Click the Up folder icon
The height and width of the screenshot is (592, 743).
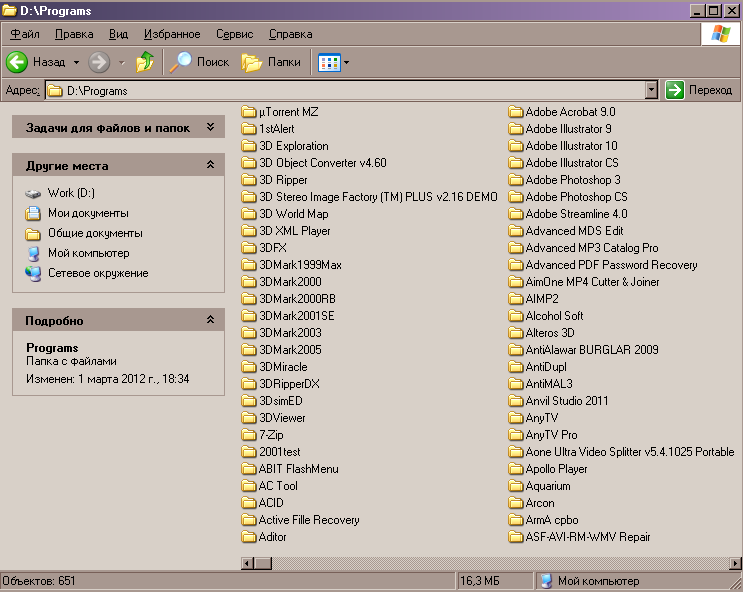[146, 62]
